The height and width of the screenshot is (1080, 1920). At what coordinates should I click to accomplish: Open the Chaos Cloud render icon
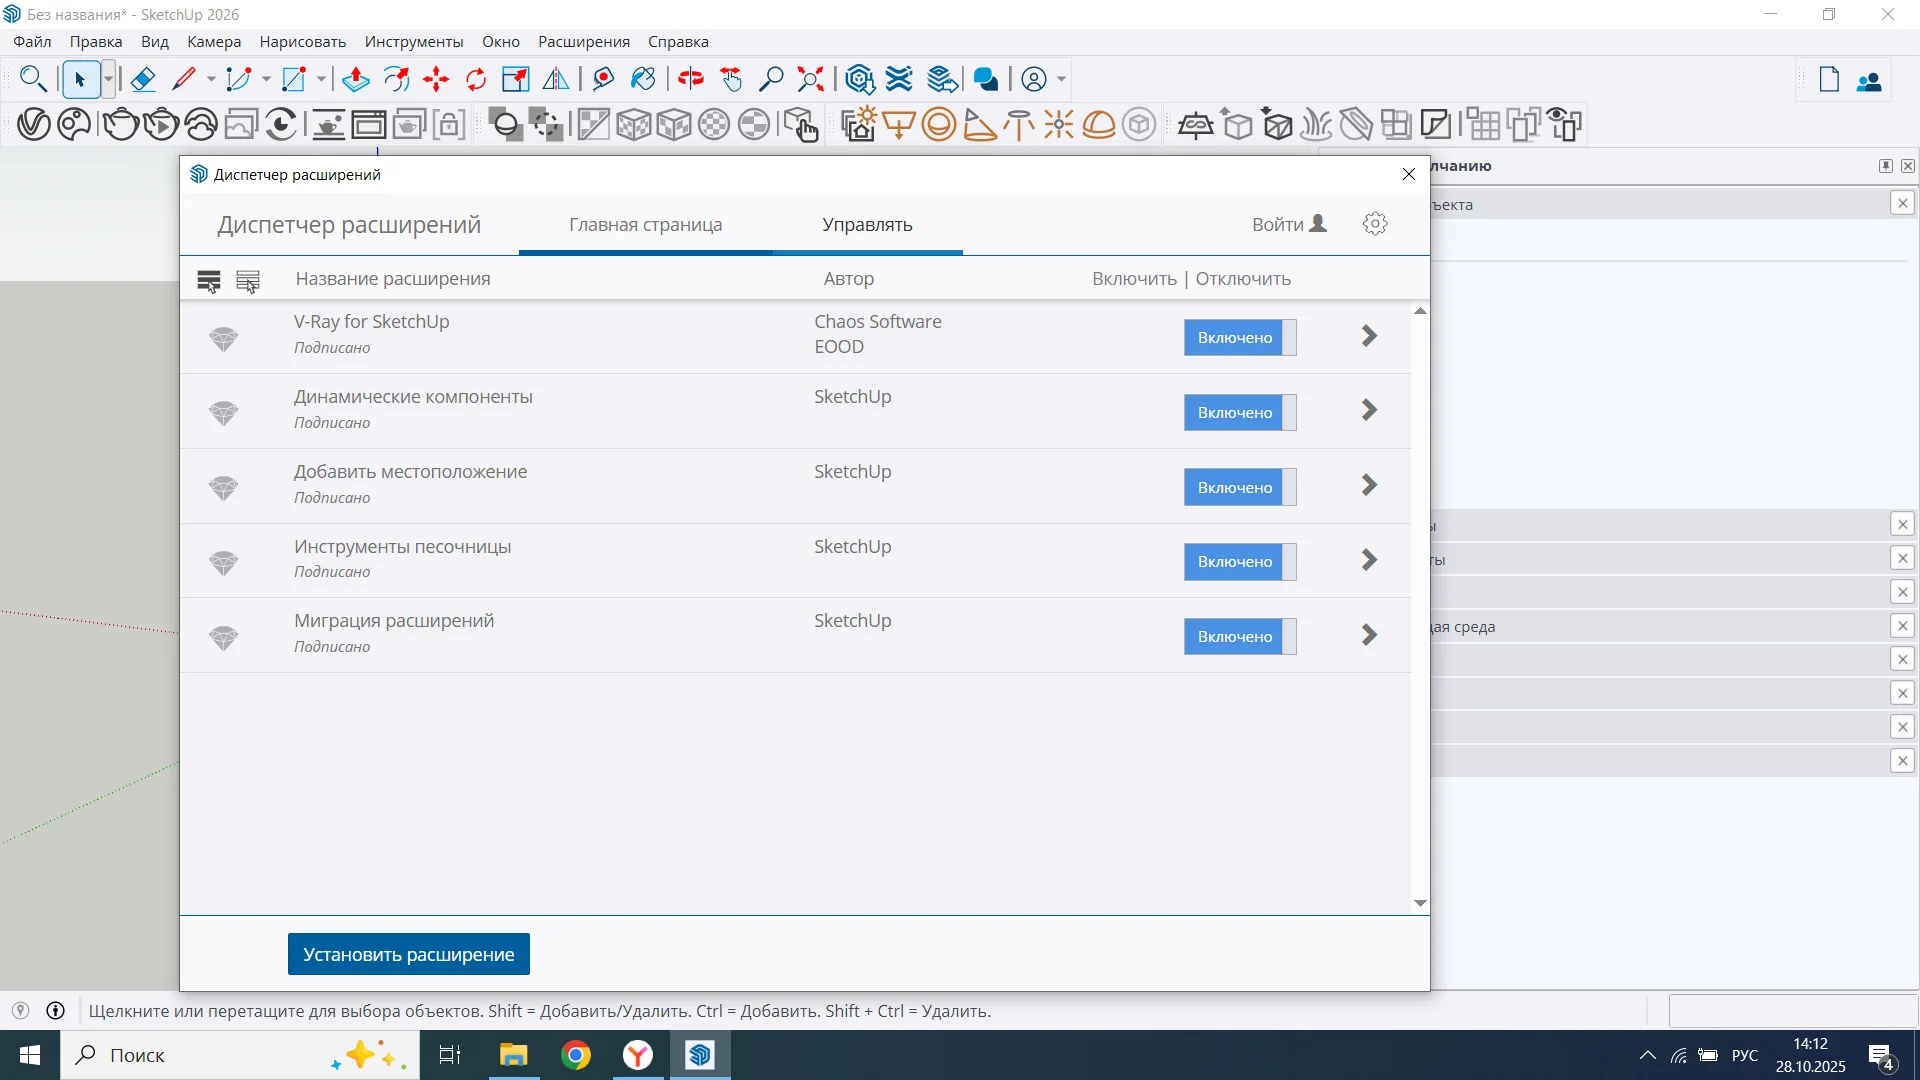[201, 125]
